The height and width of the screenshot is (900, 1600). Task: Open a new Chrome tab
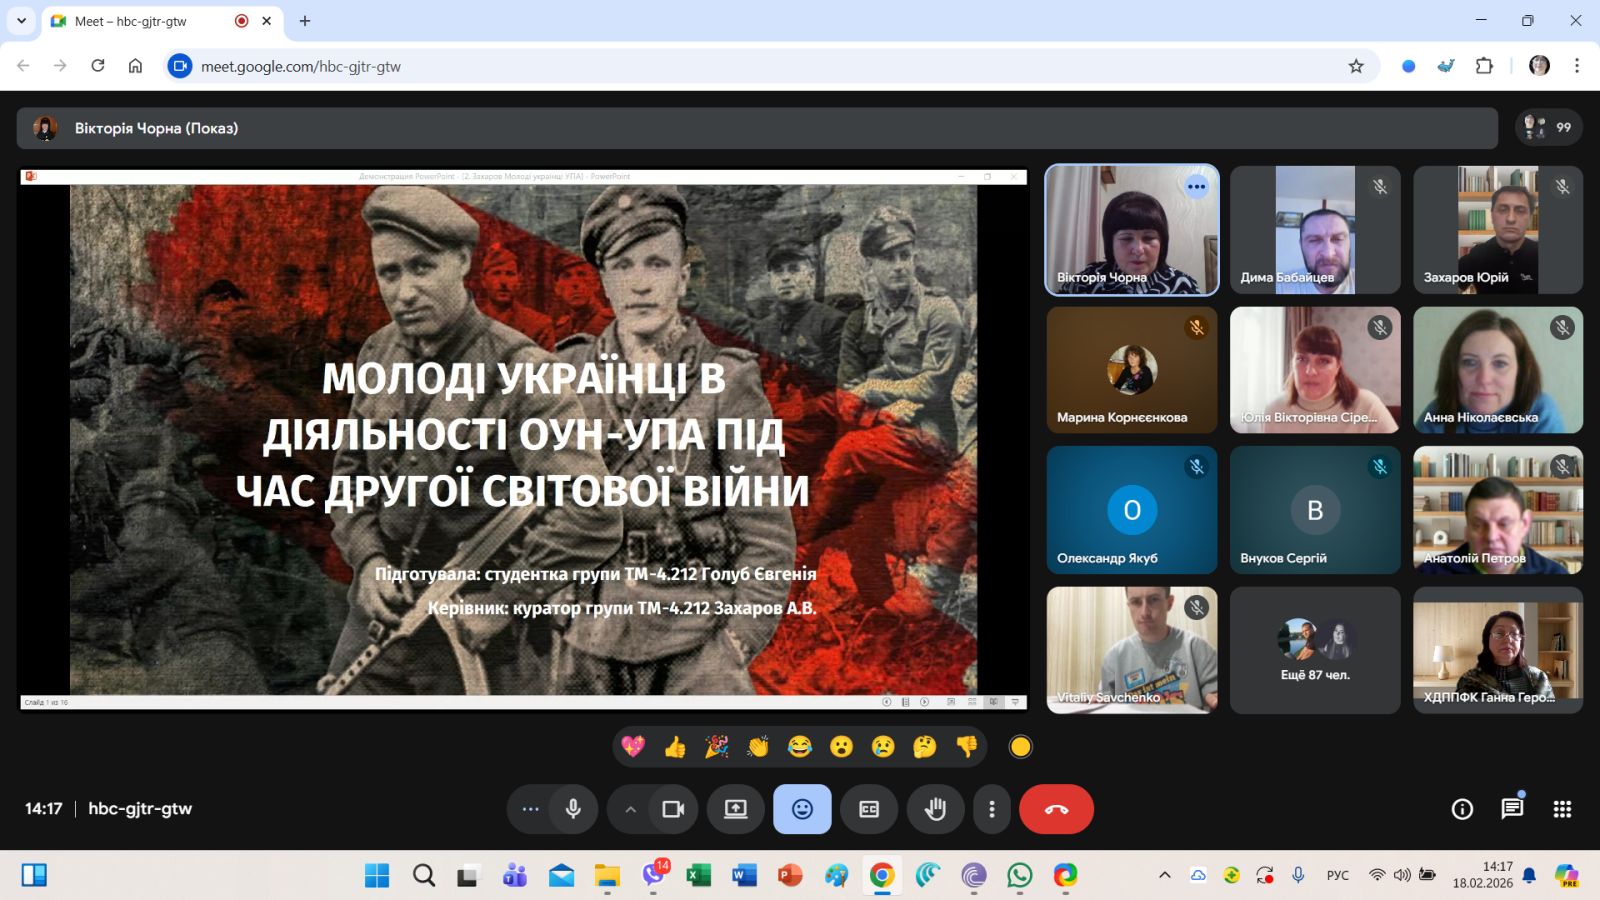(x=305, y=21)
